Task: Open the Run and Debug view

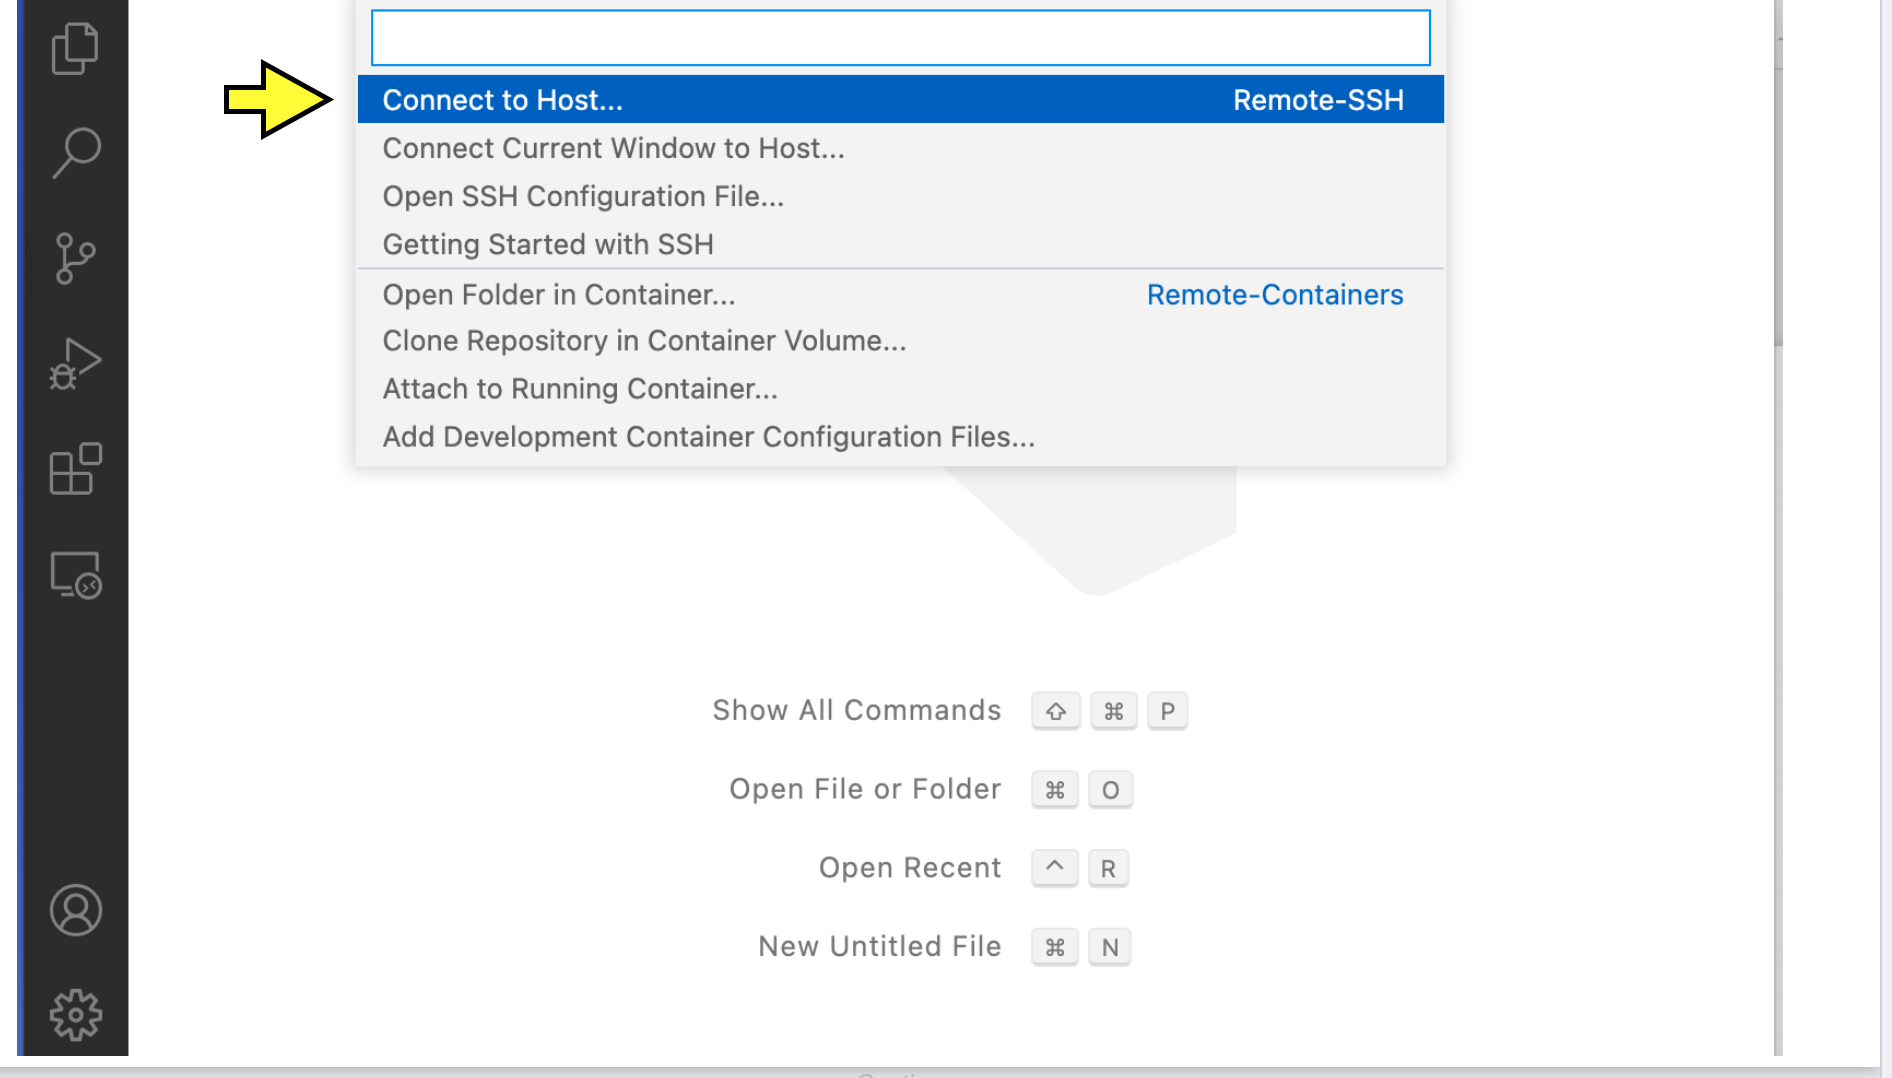Action: 75,364
